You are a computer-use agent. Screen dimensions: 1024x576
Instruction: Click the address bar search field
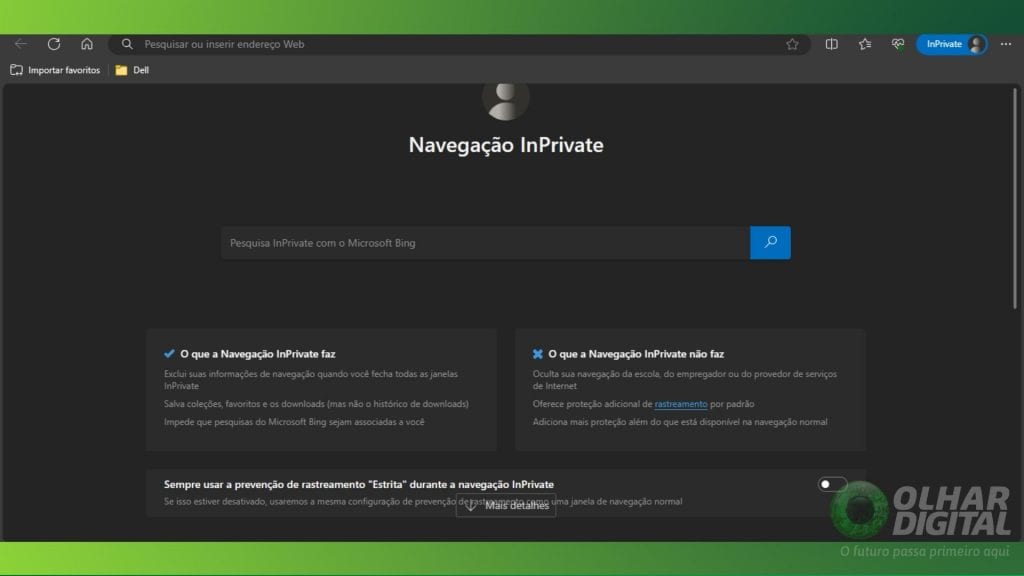tap(457, 44)
